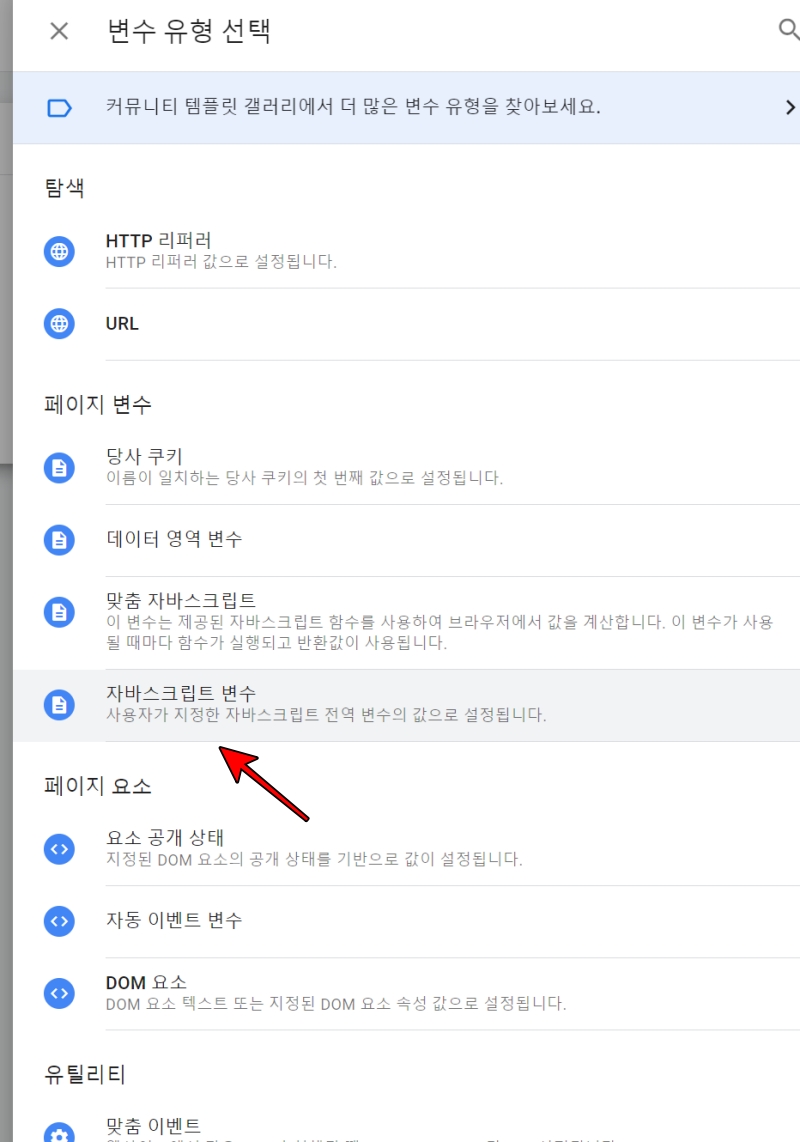Screen dimensions: 800x1142
Task: Select the 자바스크립트 변수 variable type
Action: [400, 703]
